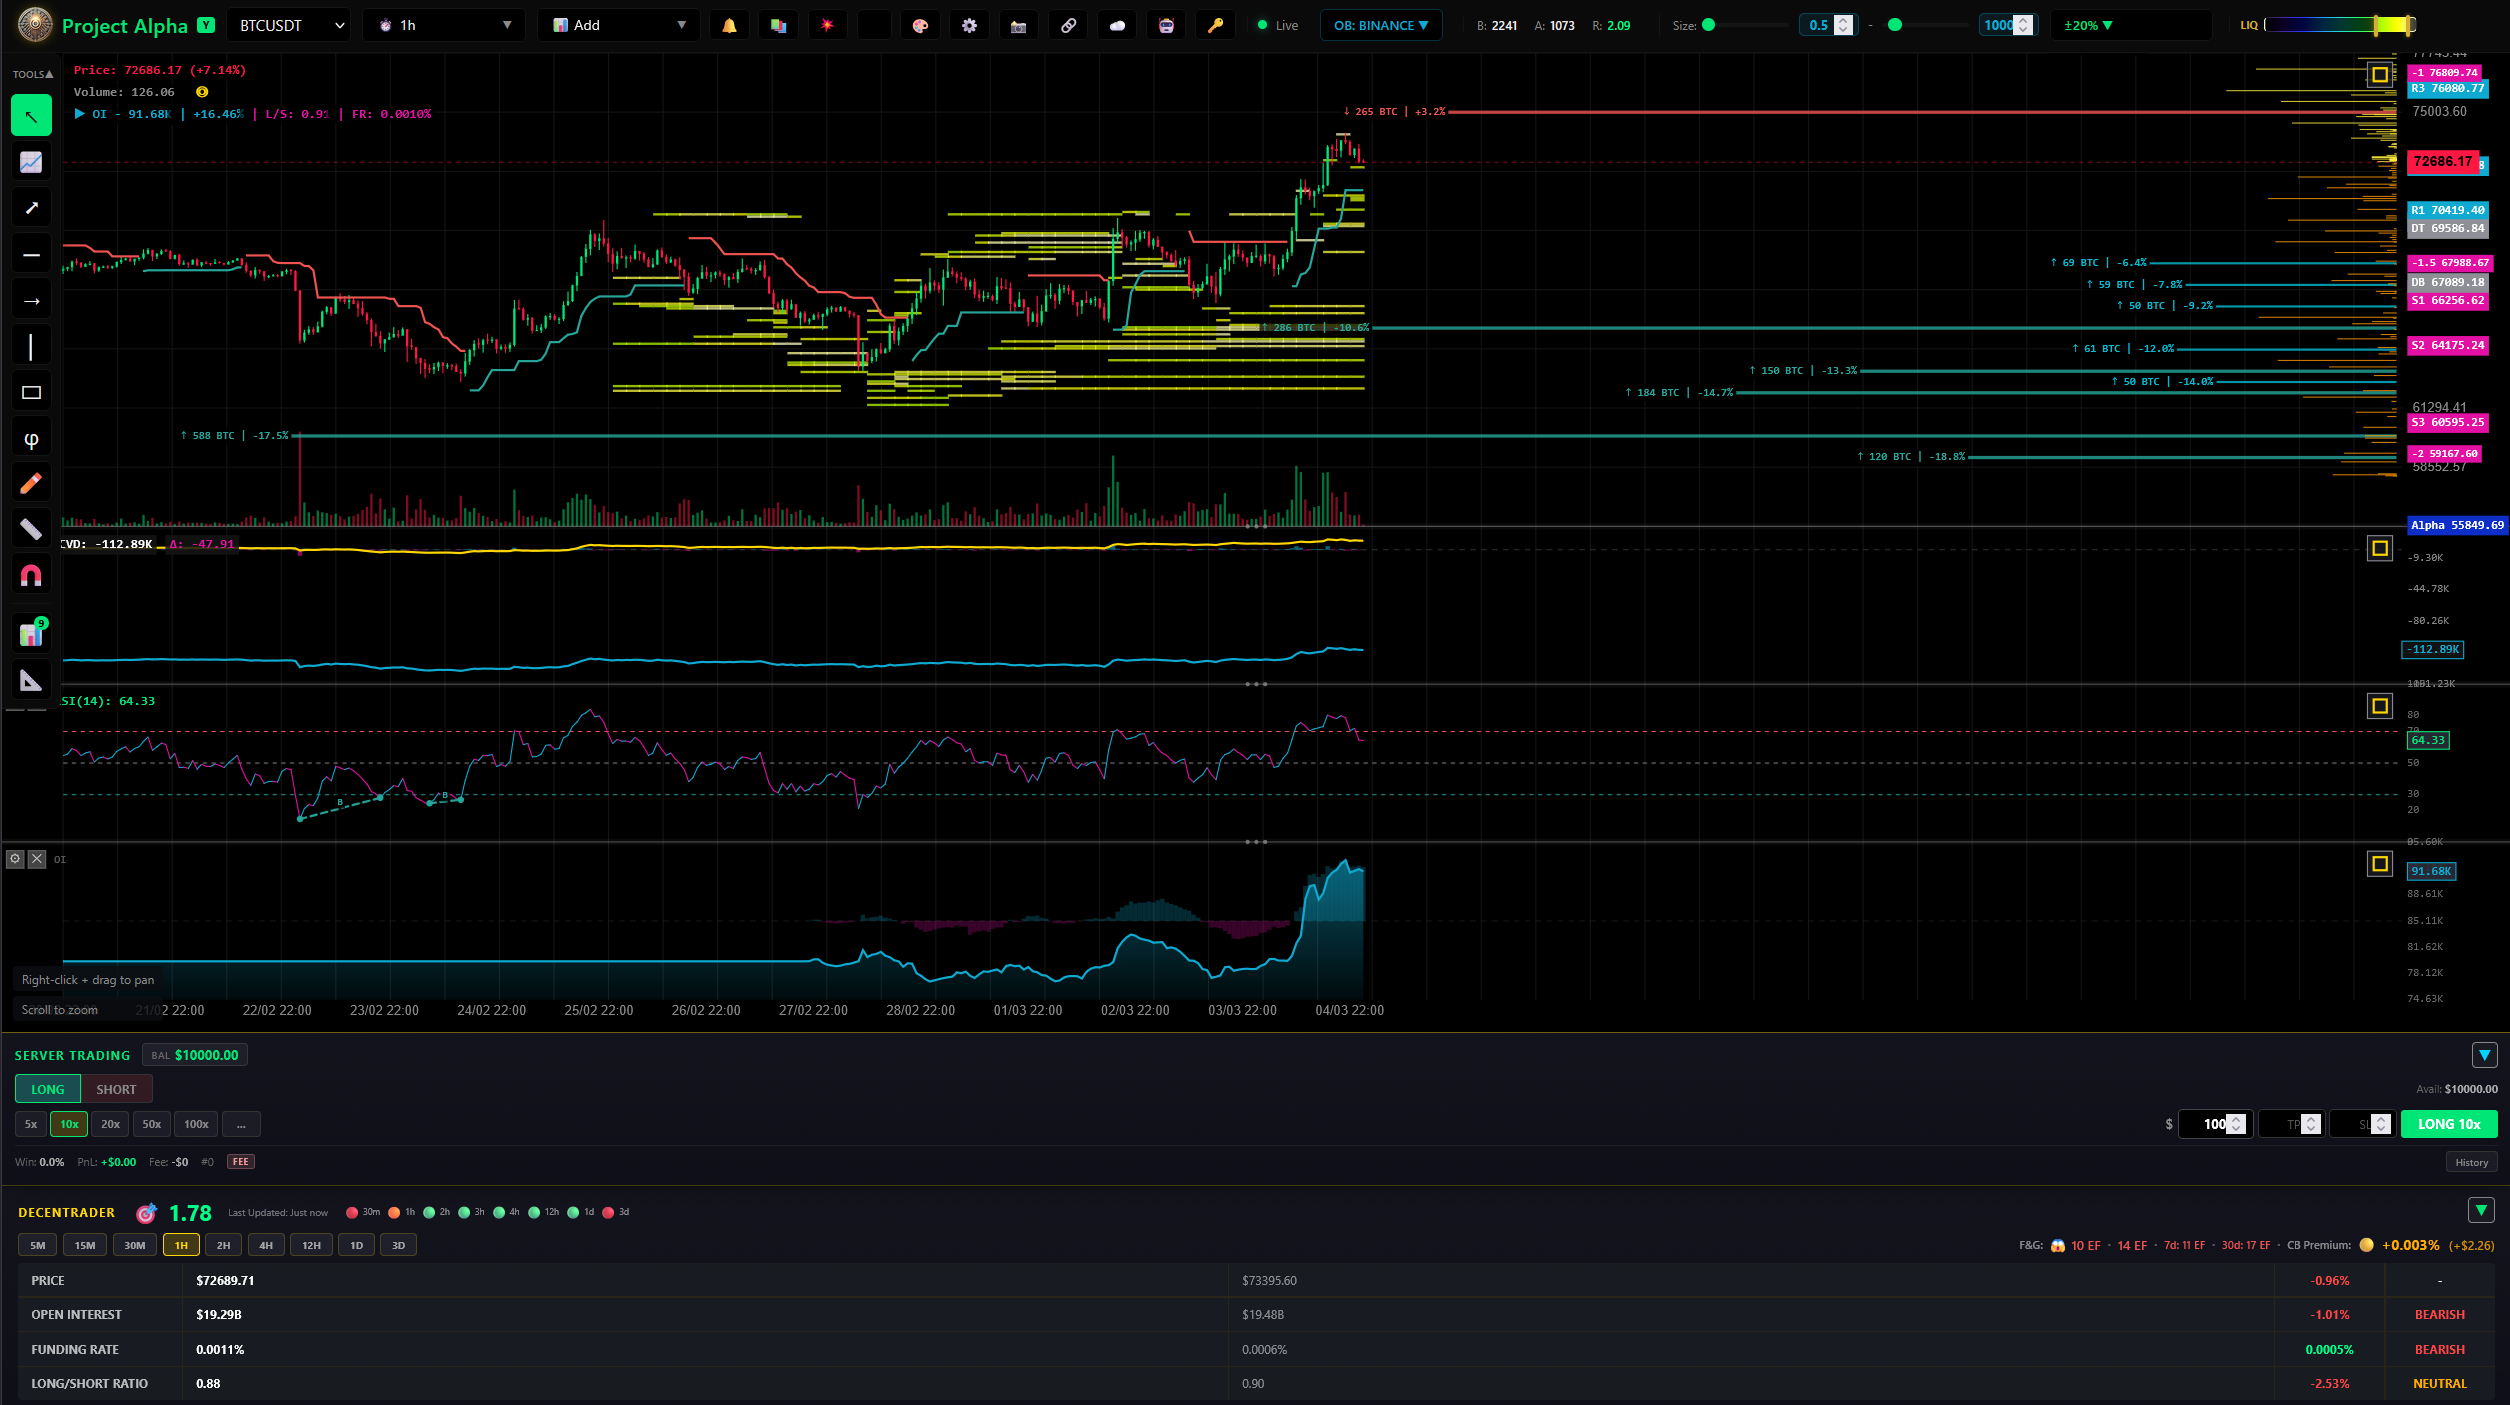Switch Decentrader to the 1D tab
Viewport: 2510px width, 1405px height.
point(355,1245)
